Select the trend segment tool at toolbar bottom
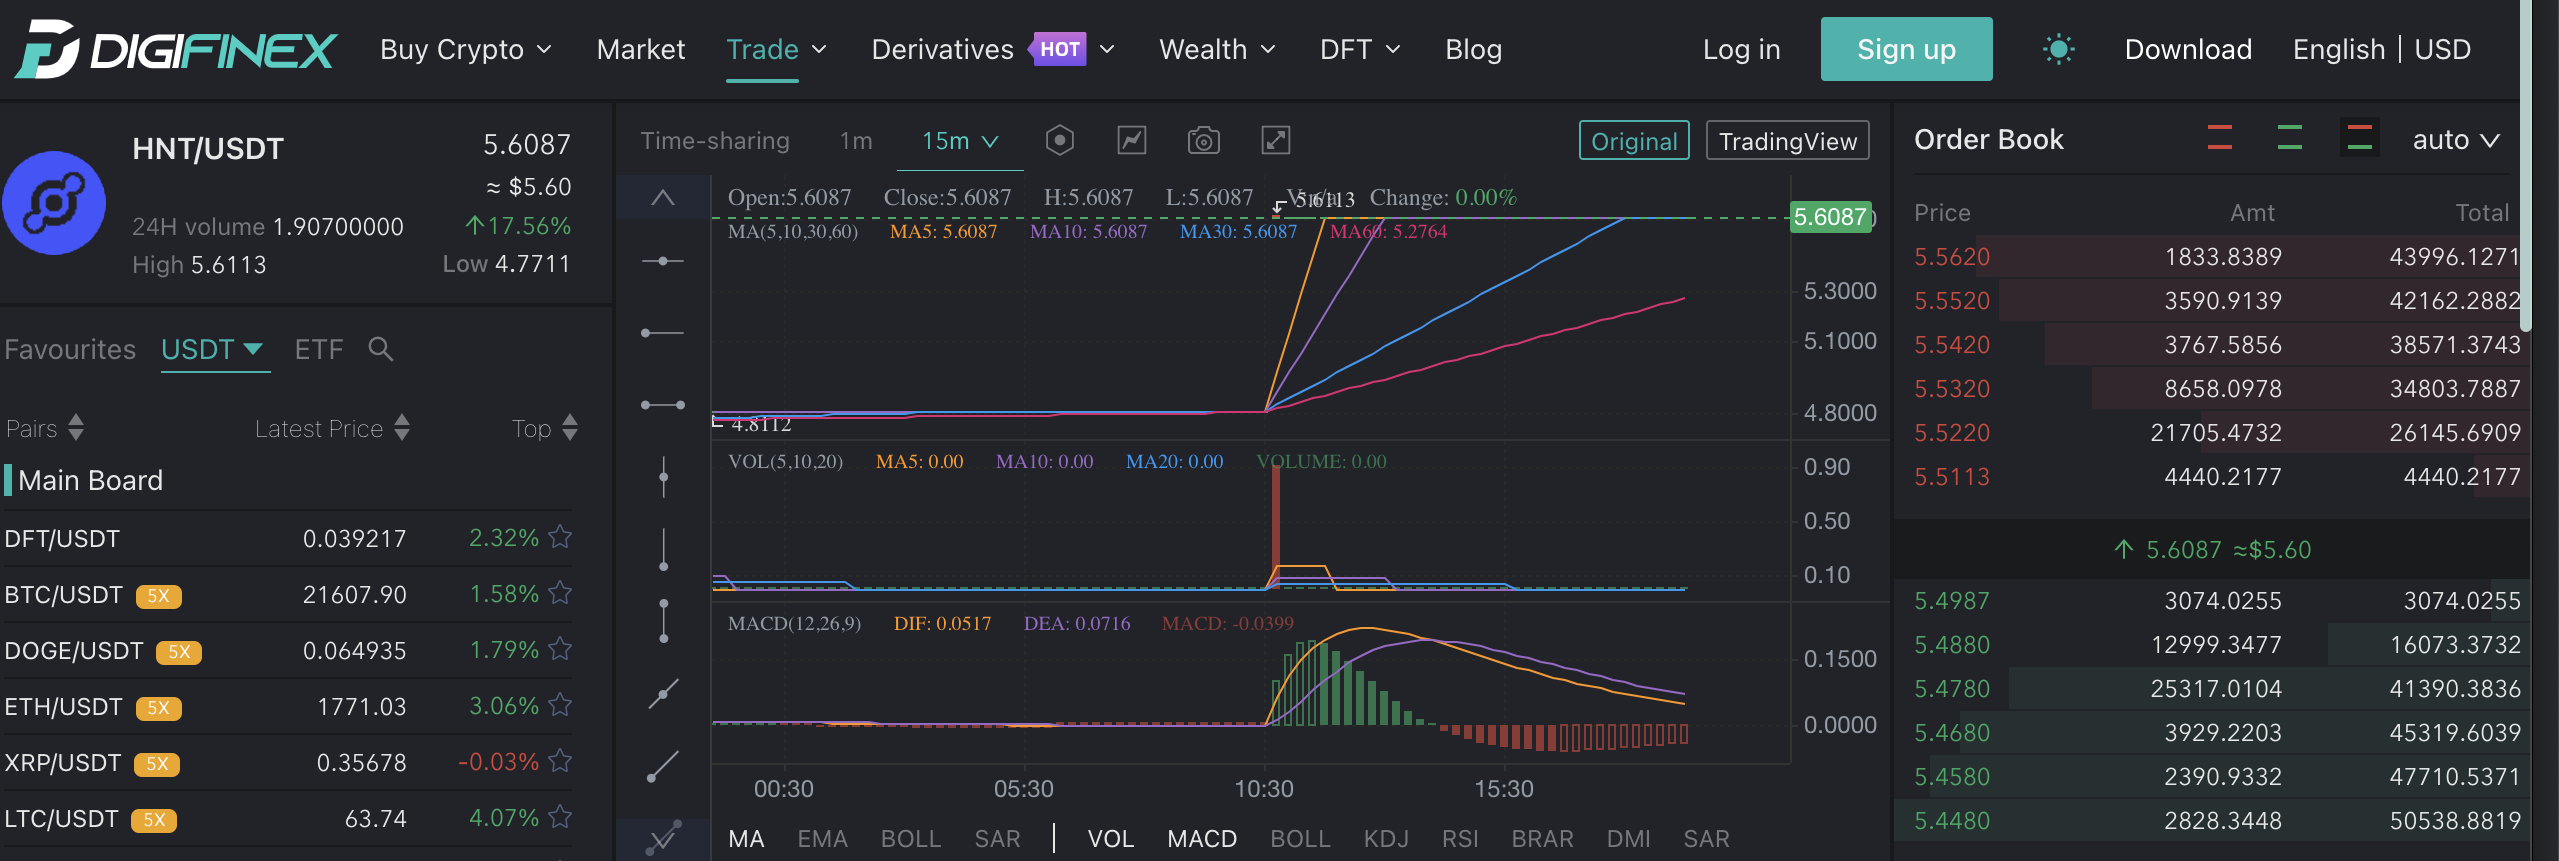 click(x=662, y=838)
